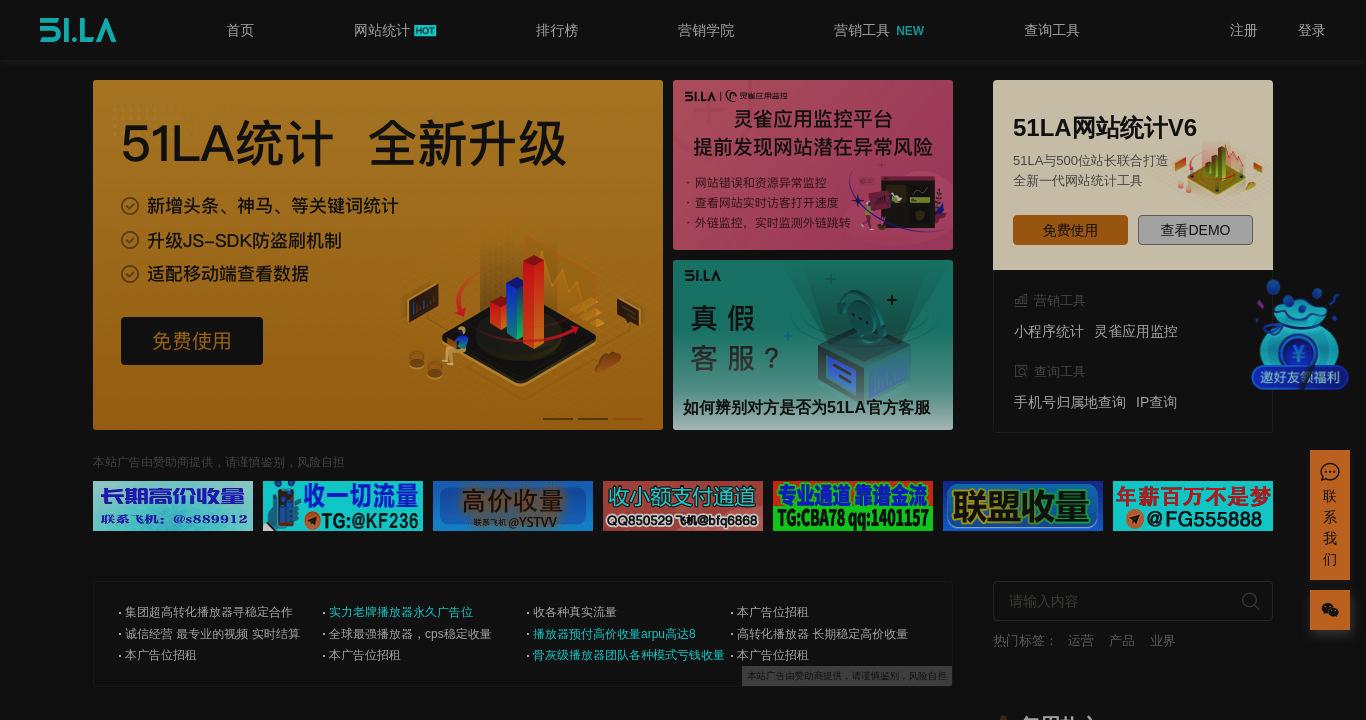
Task: Open IP查询 link
Action: [1156, 402]
